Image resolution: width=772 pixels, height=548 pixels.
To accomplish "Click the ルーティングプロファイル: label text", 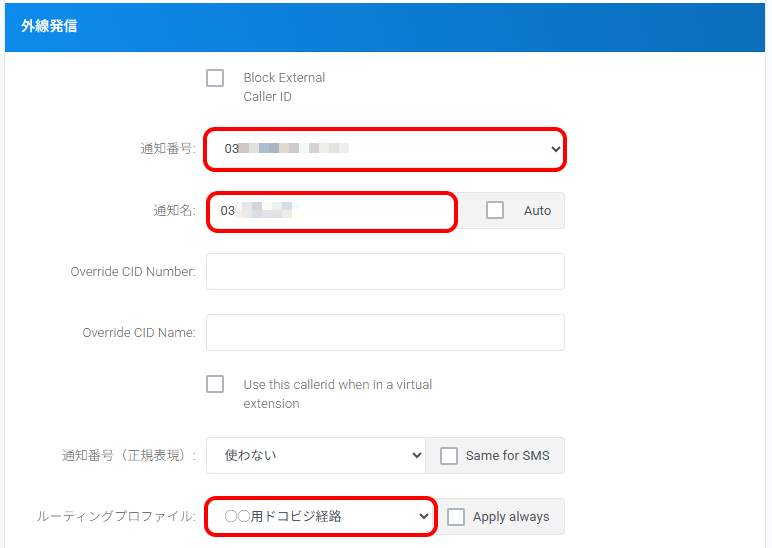I will tap(116, 517).
